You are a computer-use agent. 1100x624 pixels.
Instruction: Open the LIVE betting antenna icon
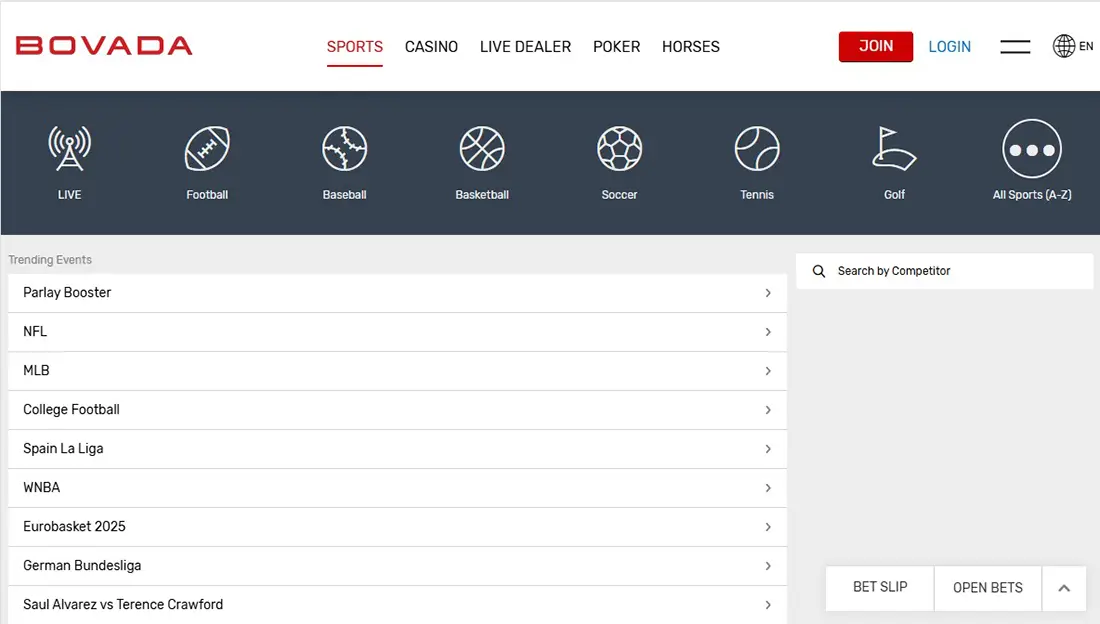coord(70,149)
